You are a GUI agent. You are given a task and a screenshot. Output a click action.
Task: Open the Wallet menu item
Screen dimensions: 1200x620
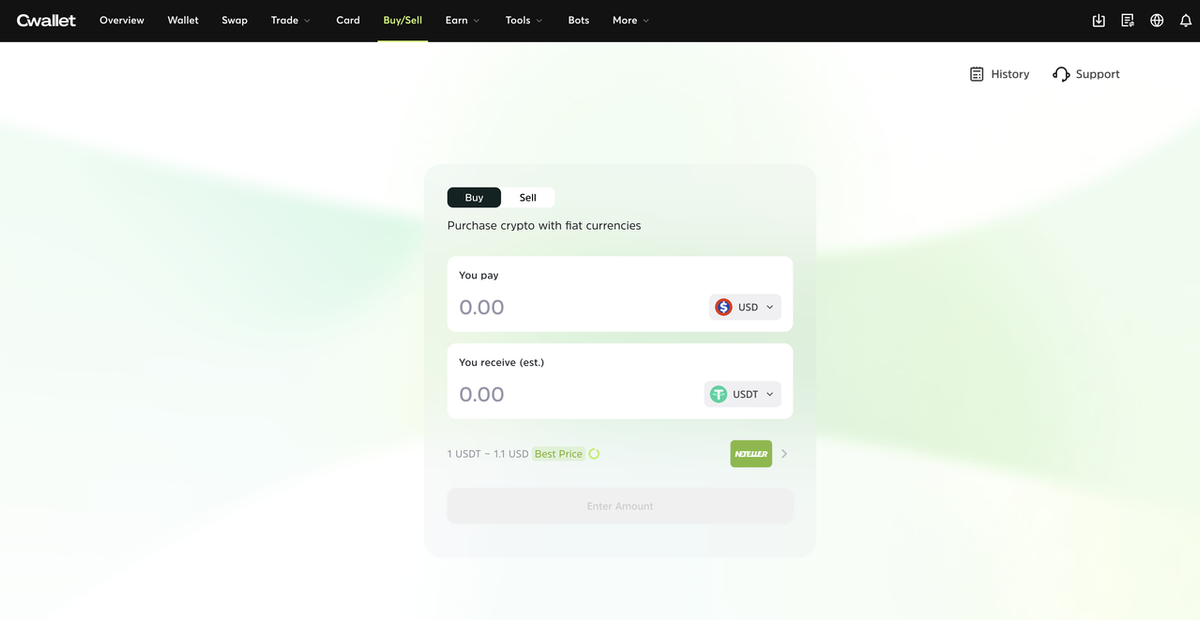183,20
